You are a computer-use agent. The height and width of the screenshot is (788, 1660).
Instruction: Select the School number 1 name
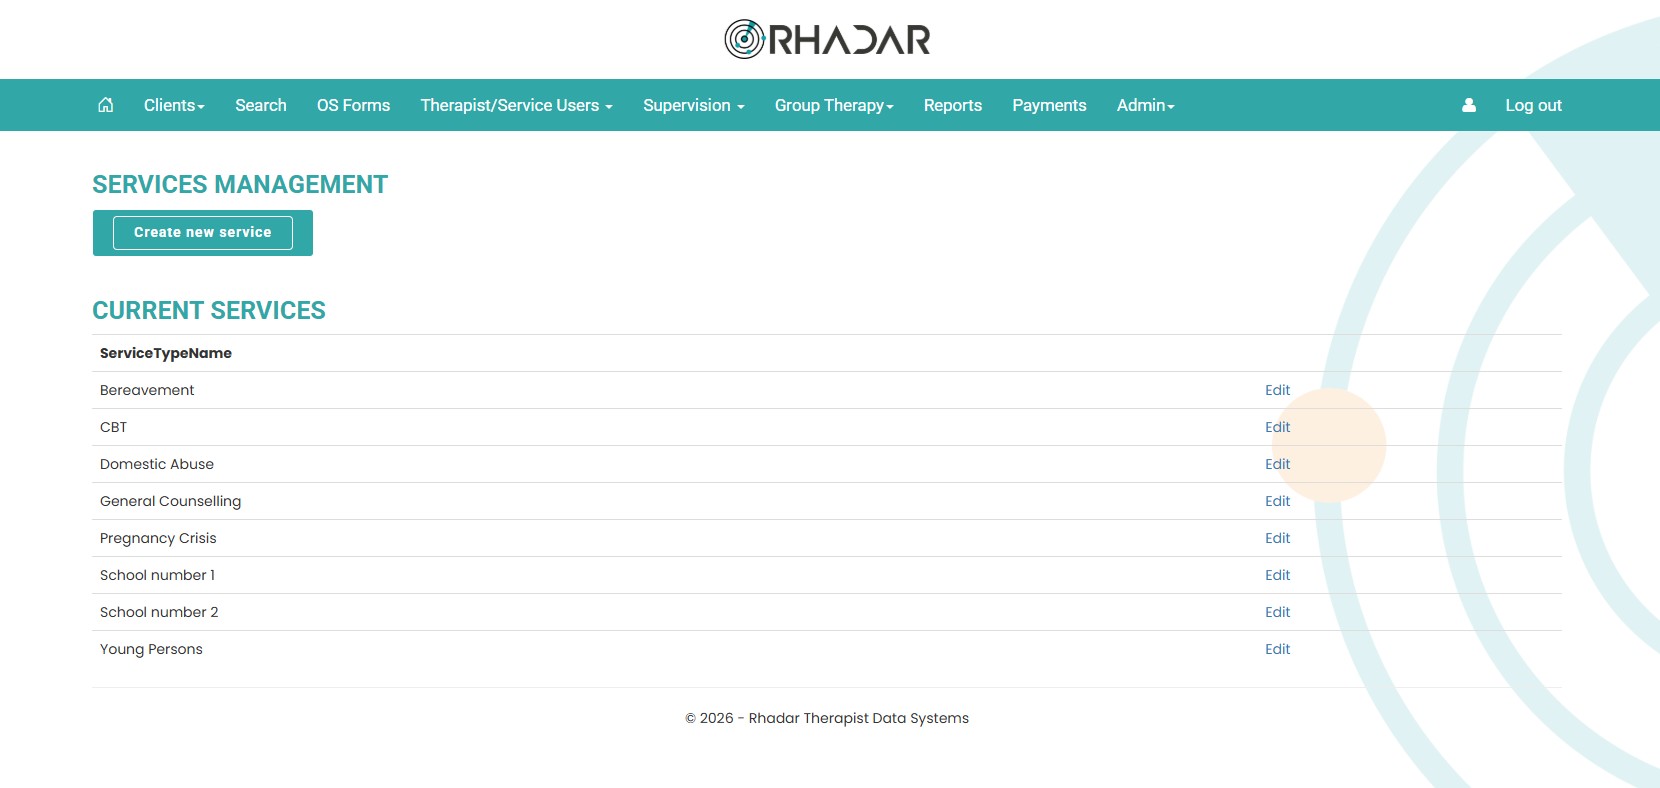[157, 575]
